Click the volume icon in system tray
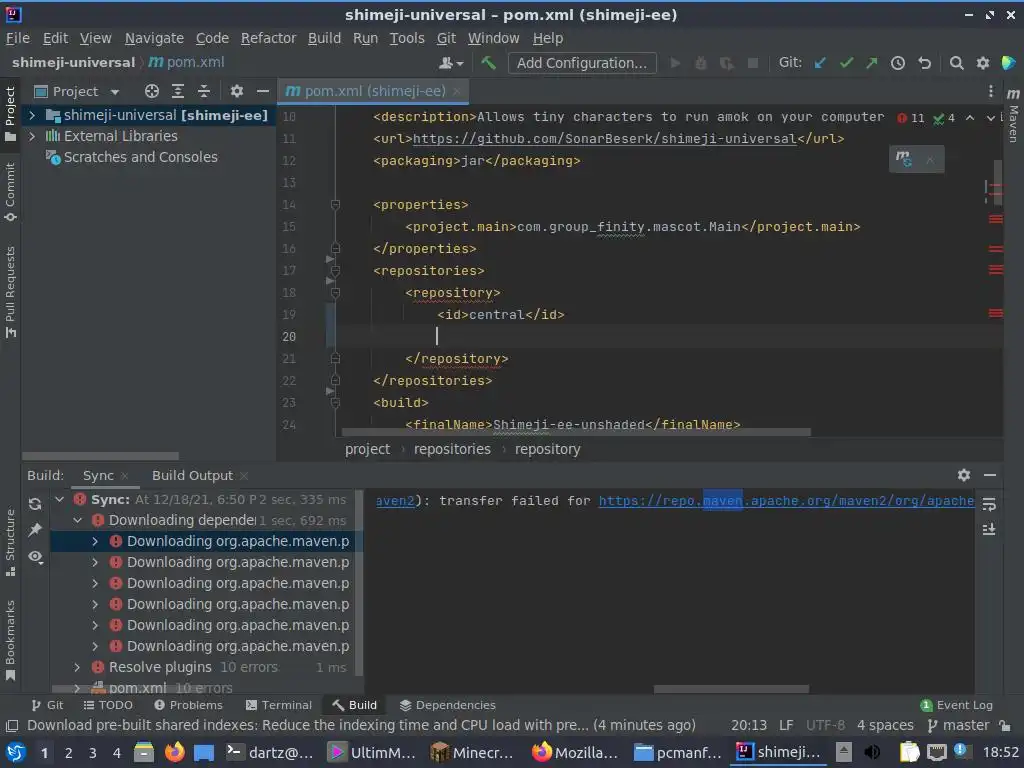The height and width of the screenshot is (768, 1024). point(872,752)
